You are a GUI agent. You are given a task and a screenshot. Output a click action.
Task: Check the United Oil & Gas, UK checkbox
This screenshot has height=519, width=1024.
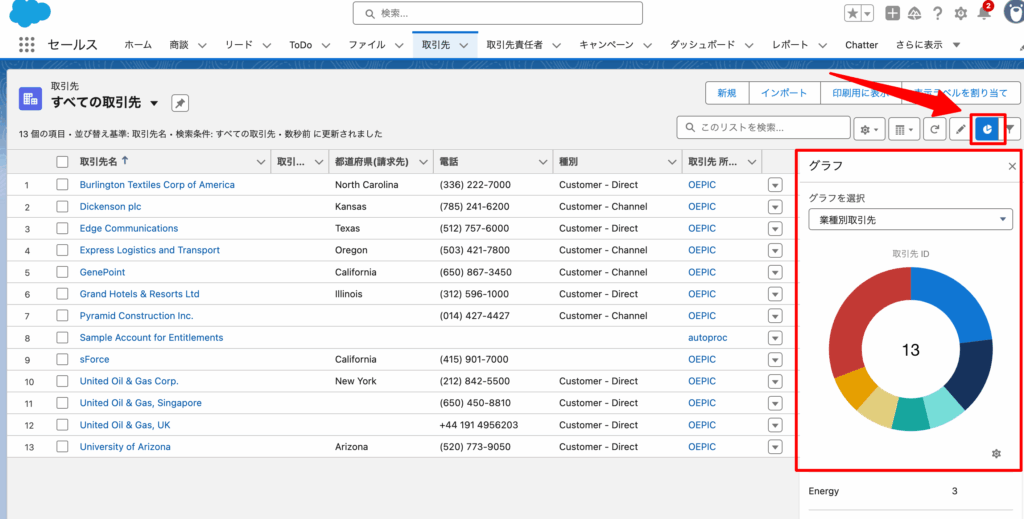click(x=62, y=425)
